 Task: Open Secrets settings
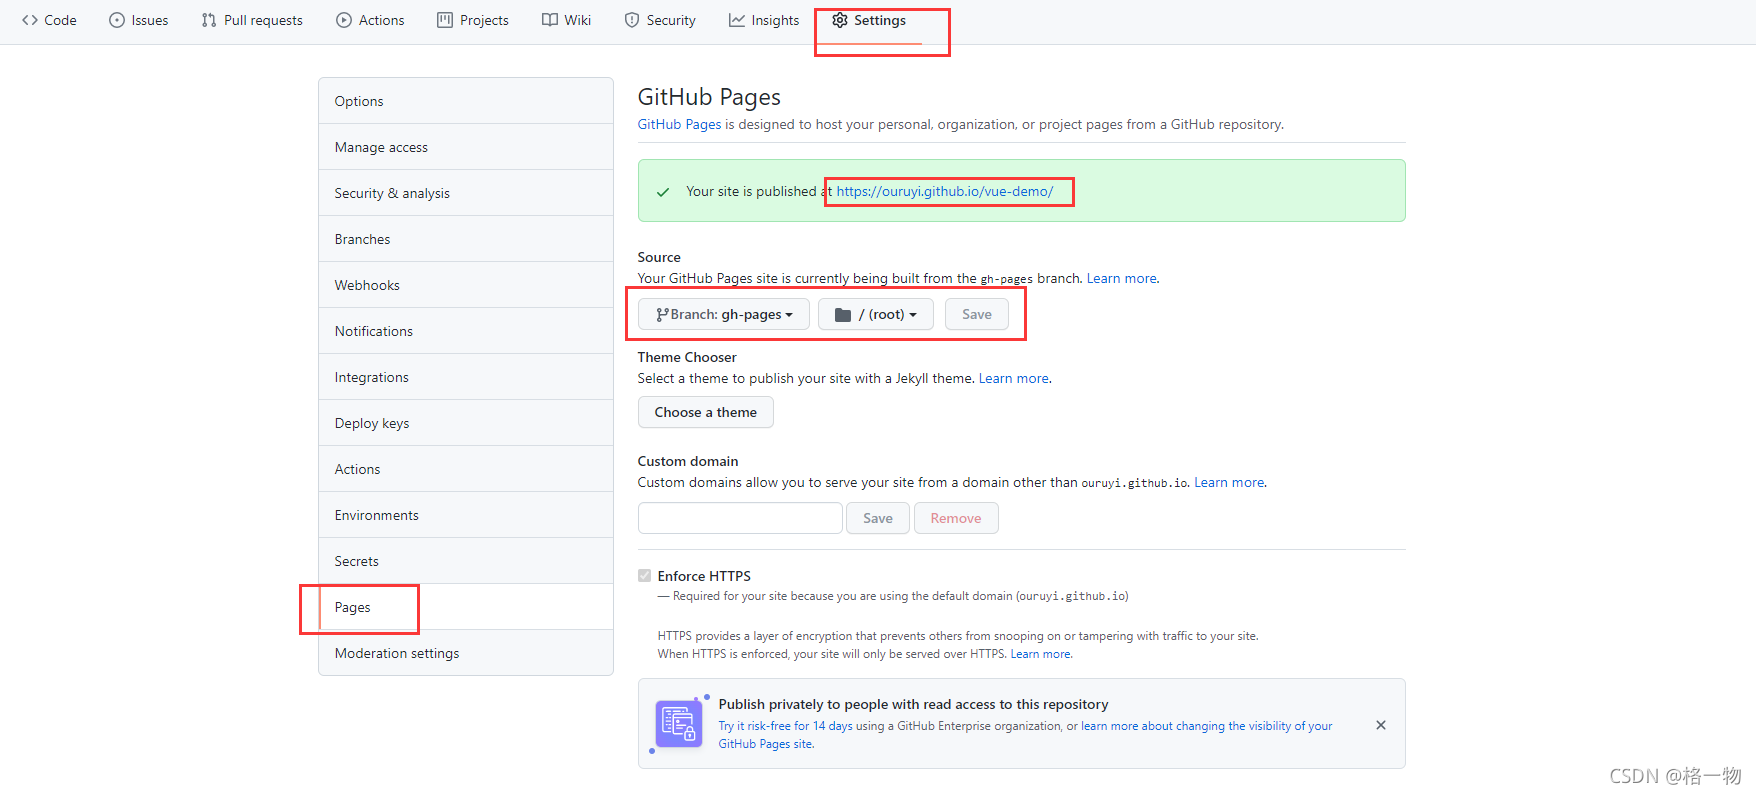pyautogui.click(x=466, y=561)
